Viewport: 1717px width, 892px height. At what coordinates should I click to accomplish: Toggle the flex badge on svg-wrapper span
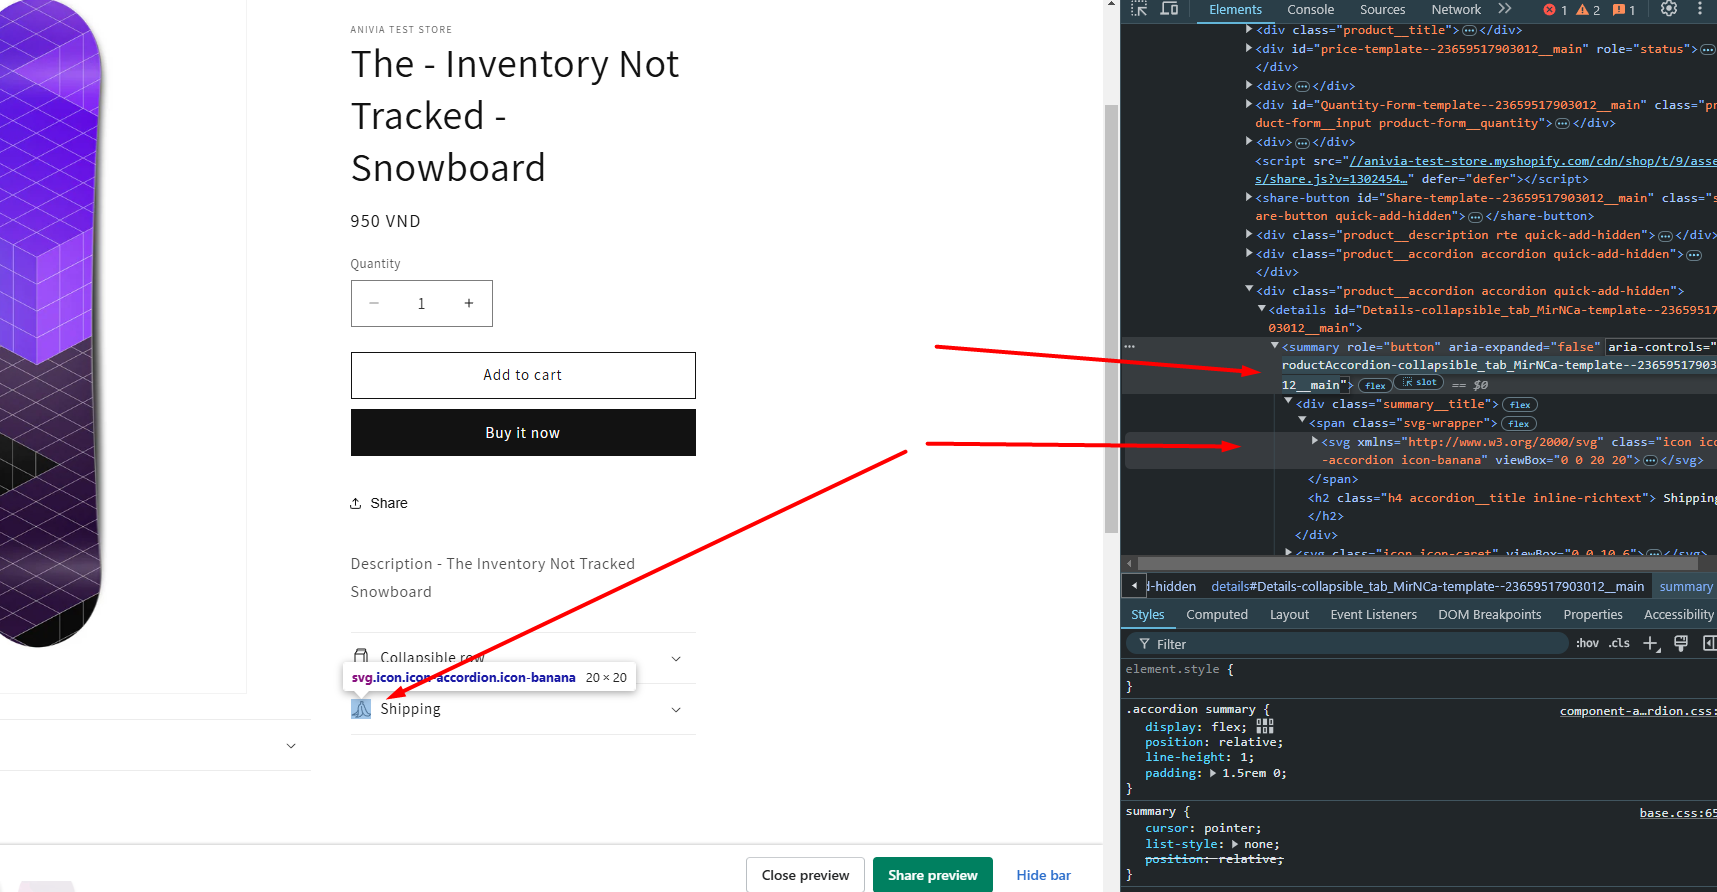click(1518, 424)
